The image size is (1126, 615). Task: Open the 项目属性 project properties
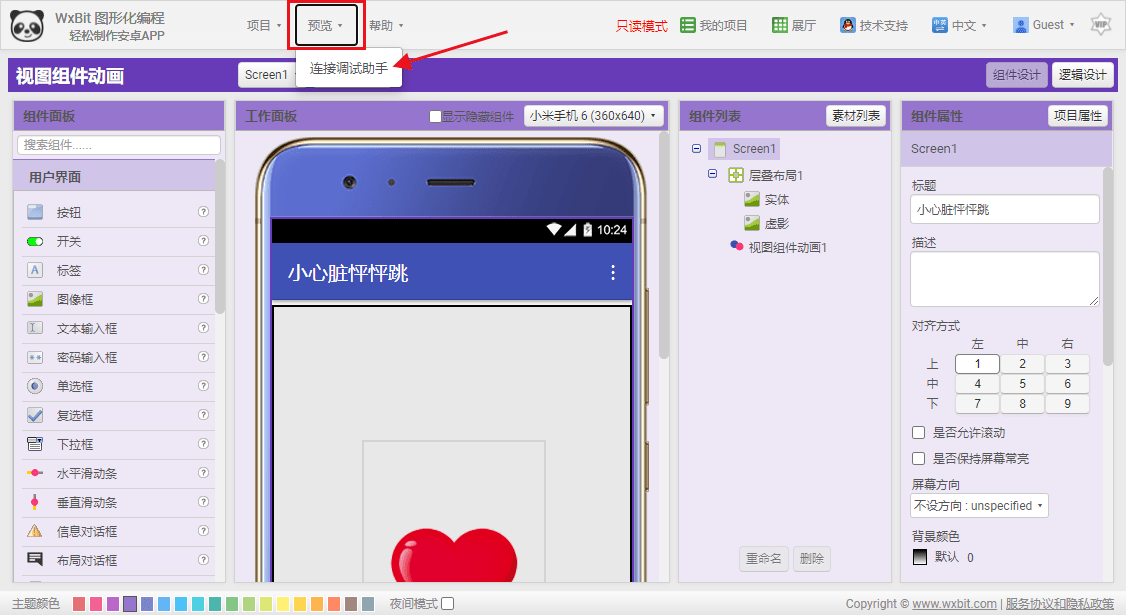(x=1078, y=116)
